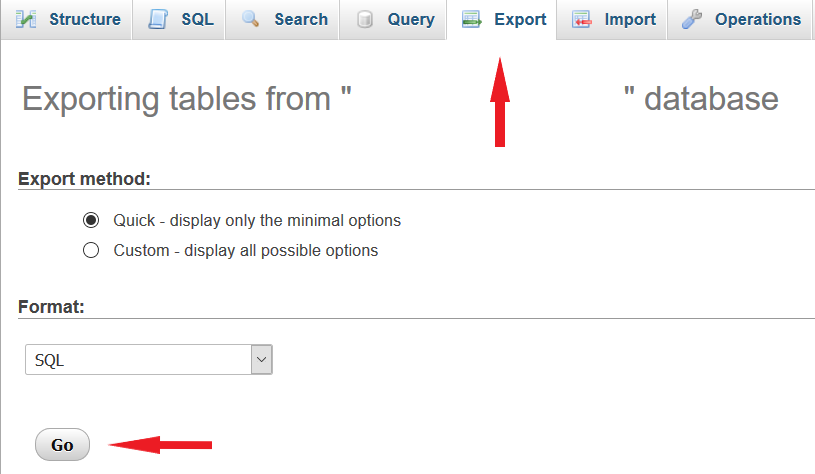Click the "Quick - display only the minimal options" label
815x474 pixels.
(257, 220)
